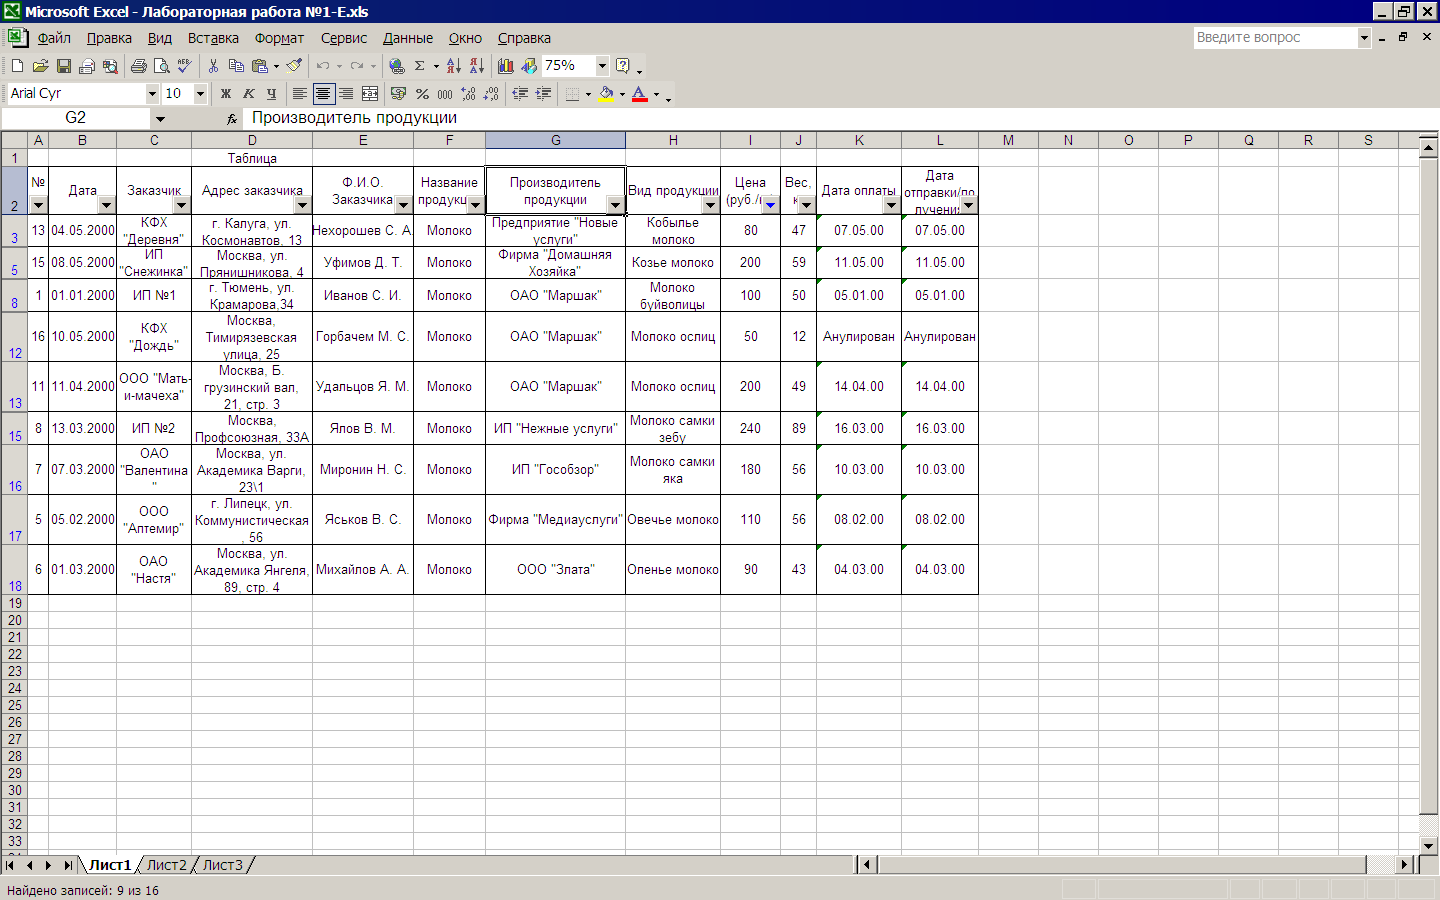Save the workbook with floppy icon
Viewport: 1440px width, 900px height.
(63, 66)
